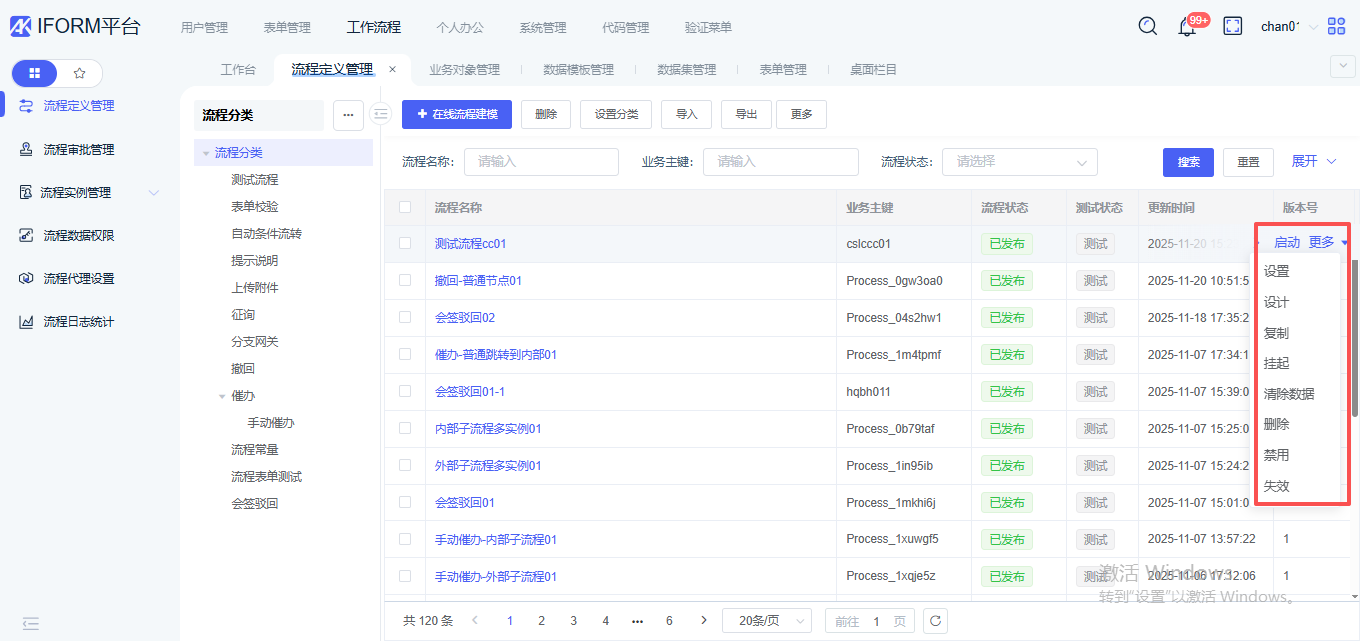The width and height of the screenshot is (1360, 641).
Task: Tick the select-all checkbox in table header
Action: tap(405, 207)
